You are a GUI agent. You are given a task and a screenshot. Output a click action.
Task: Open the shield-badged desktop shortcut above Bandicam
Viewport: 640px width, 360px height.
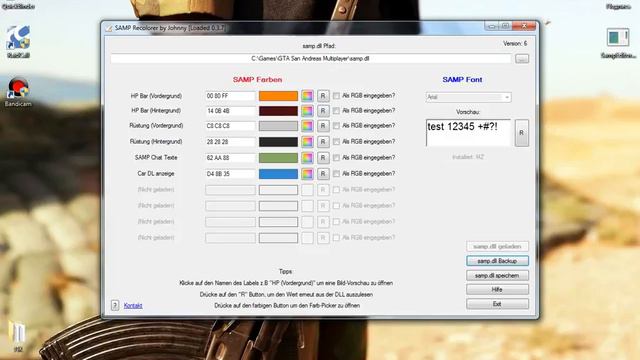(x=18, y=41)
